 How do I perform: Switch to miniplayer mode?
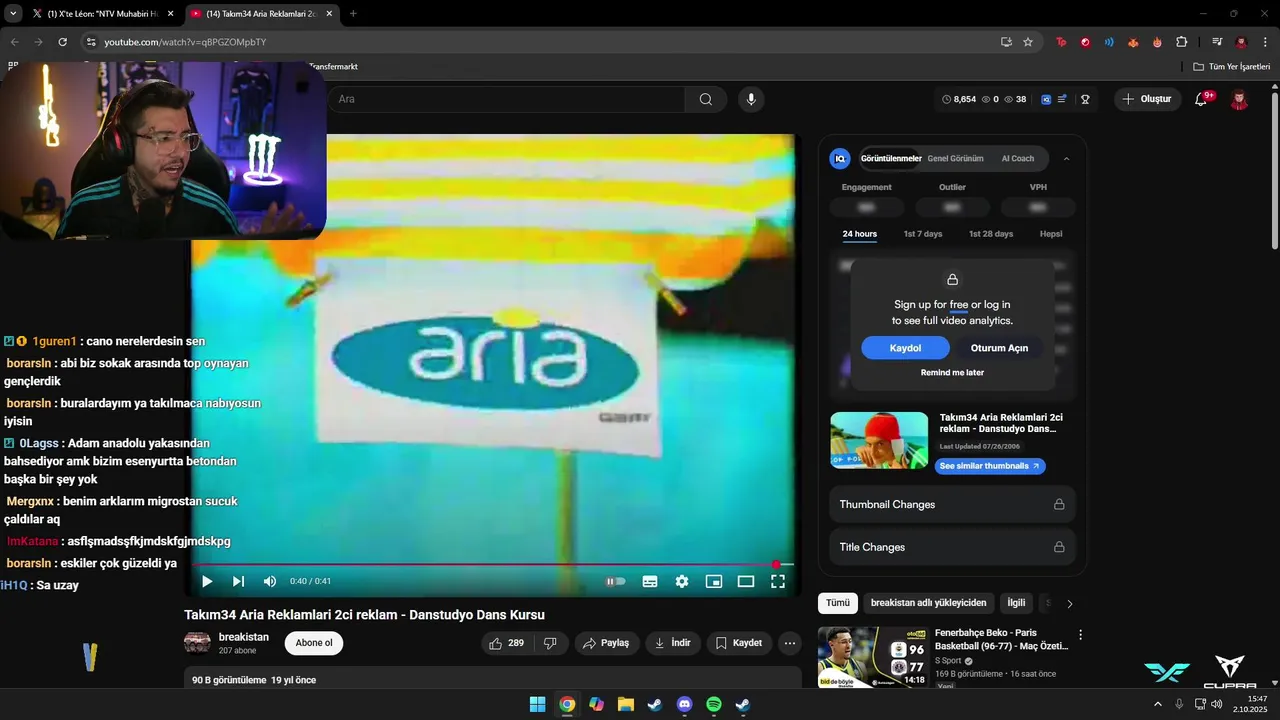pyautogui.click(x=714, y=581)
